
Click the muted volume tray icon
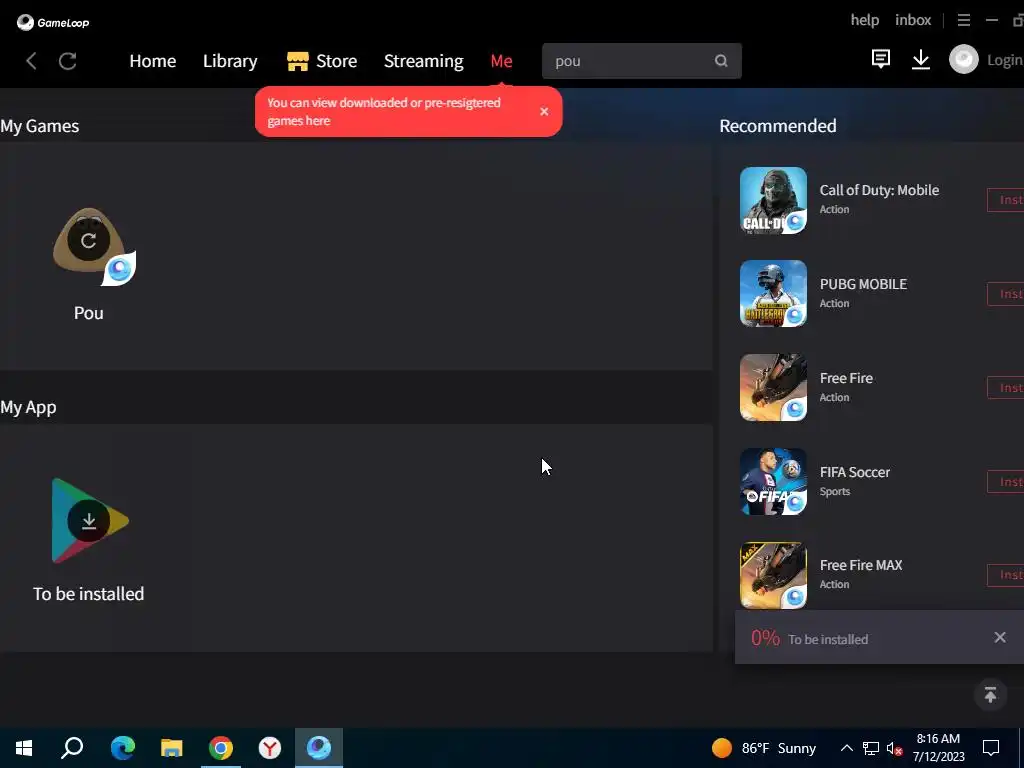click(894, 748)
